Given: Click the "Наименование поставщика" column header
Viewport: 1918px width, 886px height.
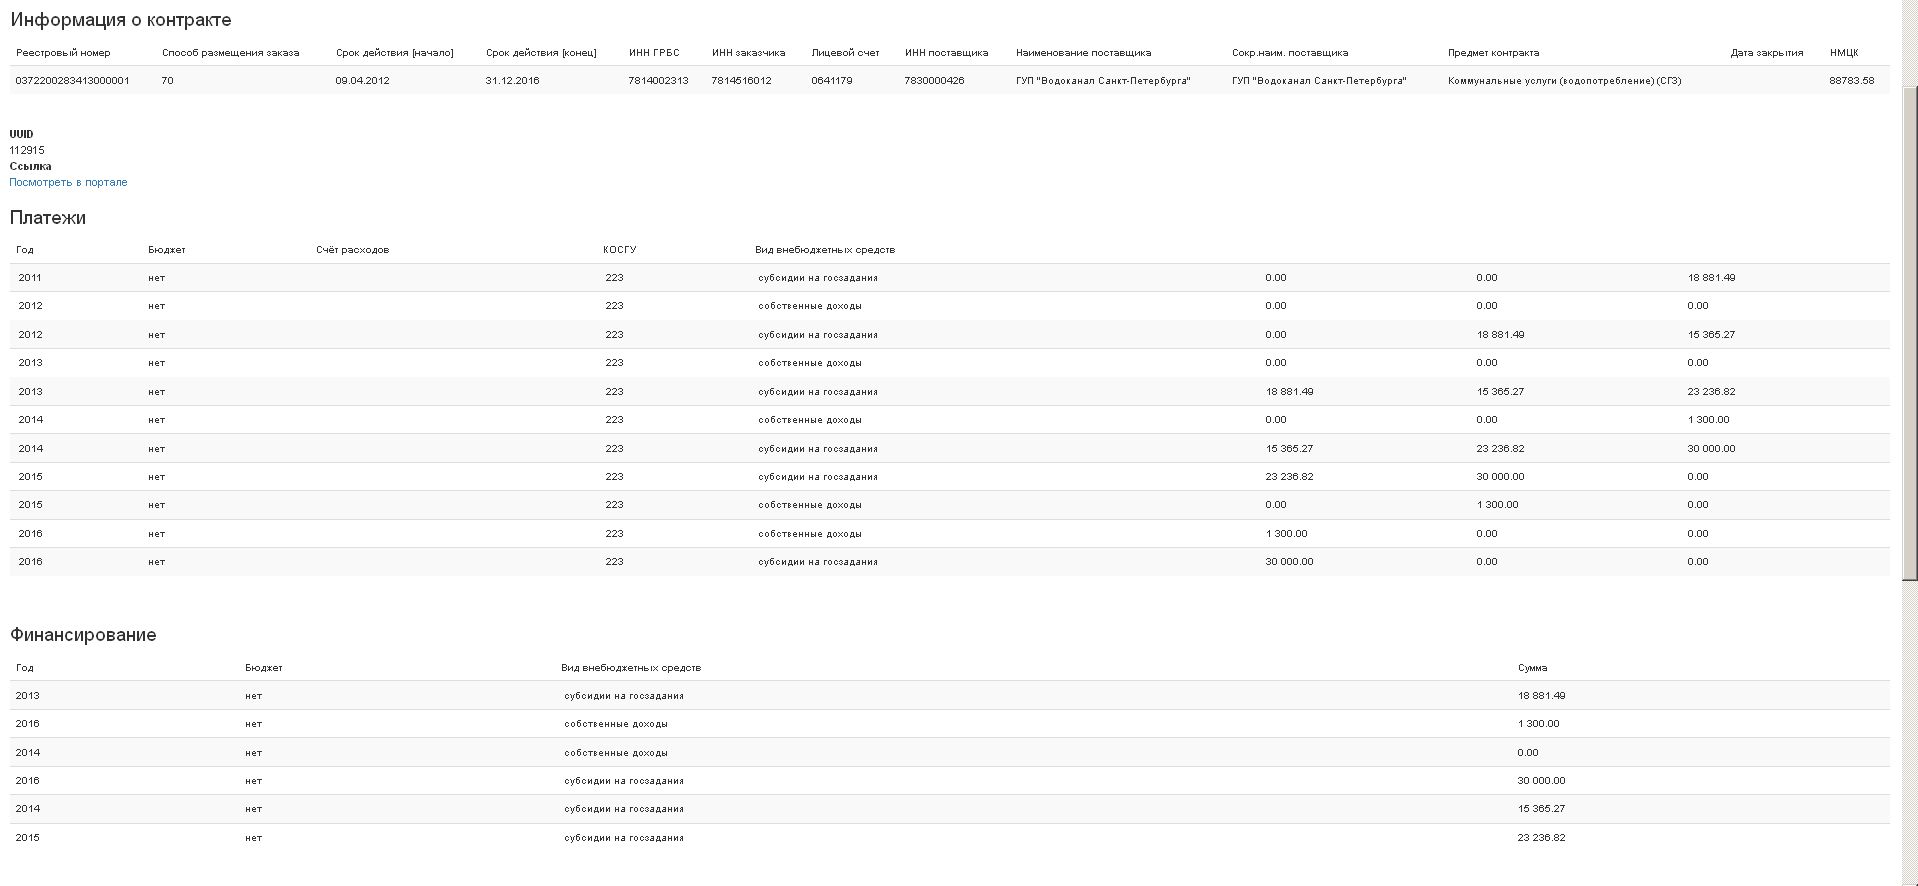Looking at the screenshot, I should click(x=1083, y=53).
